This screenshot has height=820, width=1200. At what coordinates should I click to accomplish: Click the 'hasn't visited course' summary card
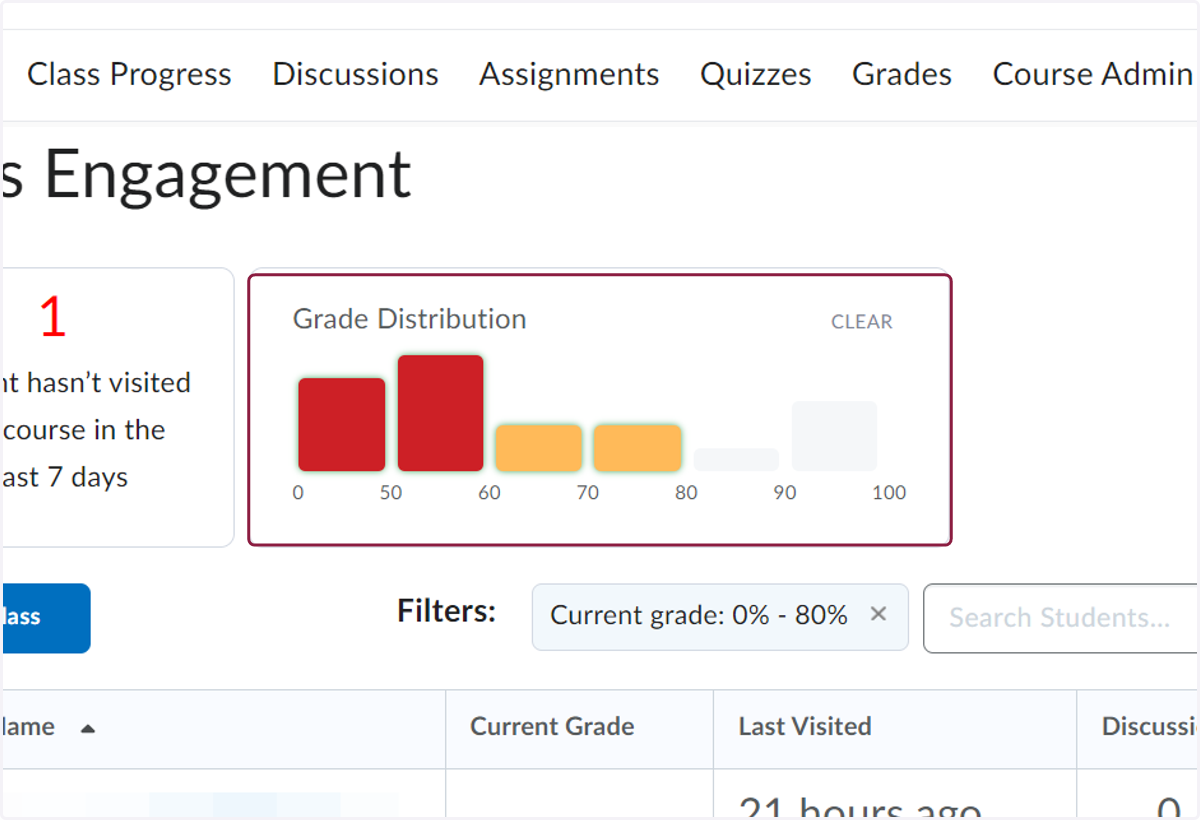point(117,407)
